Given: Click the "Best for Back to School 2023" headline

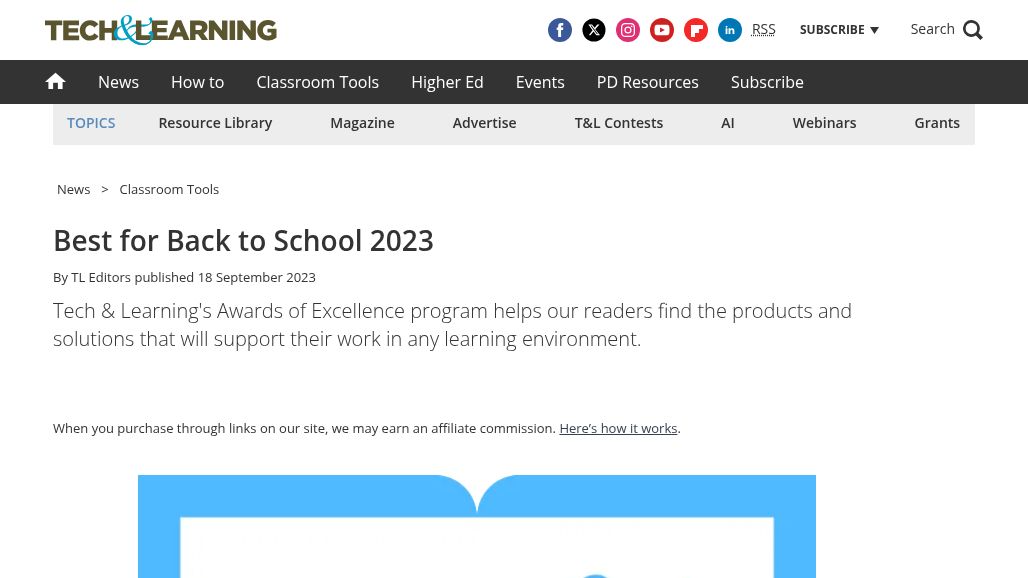Looking at the screenshot, I should point(243,241).
